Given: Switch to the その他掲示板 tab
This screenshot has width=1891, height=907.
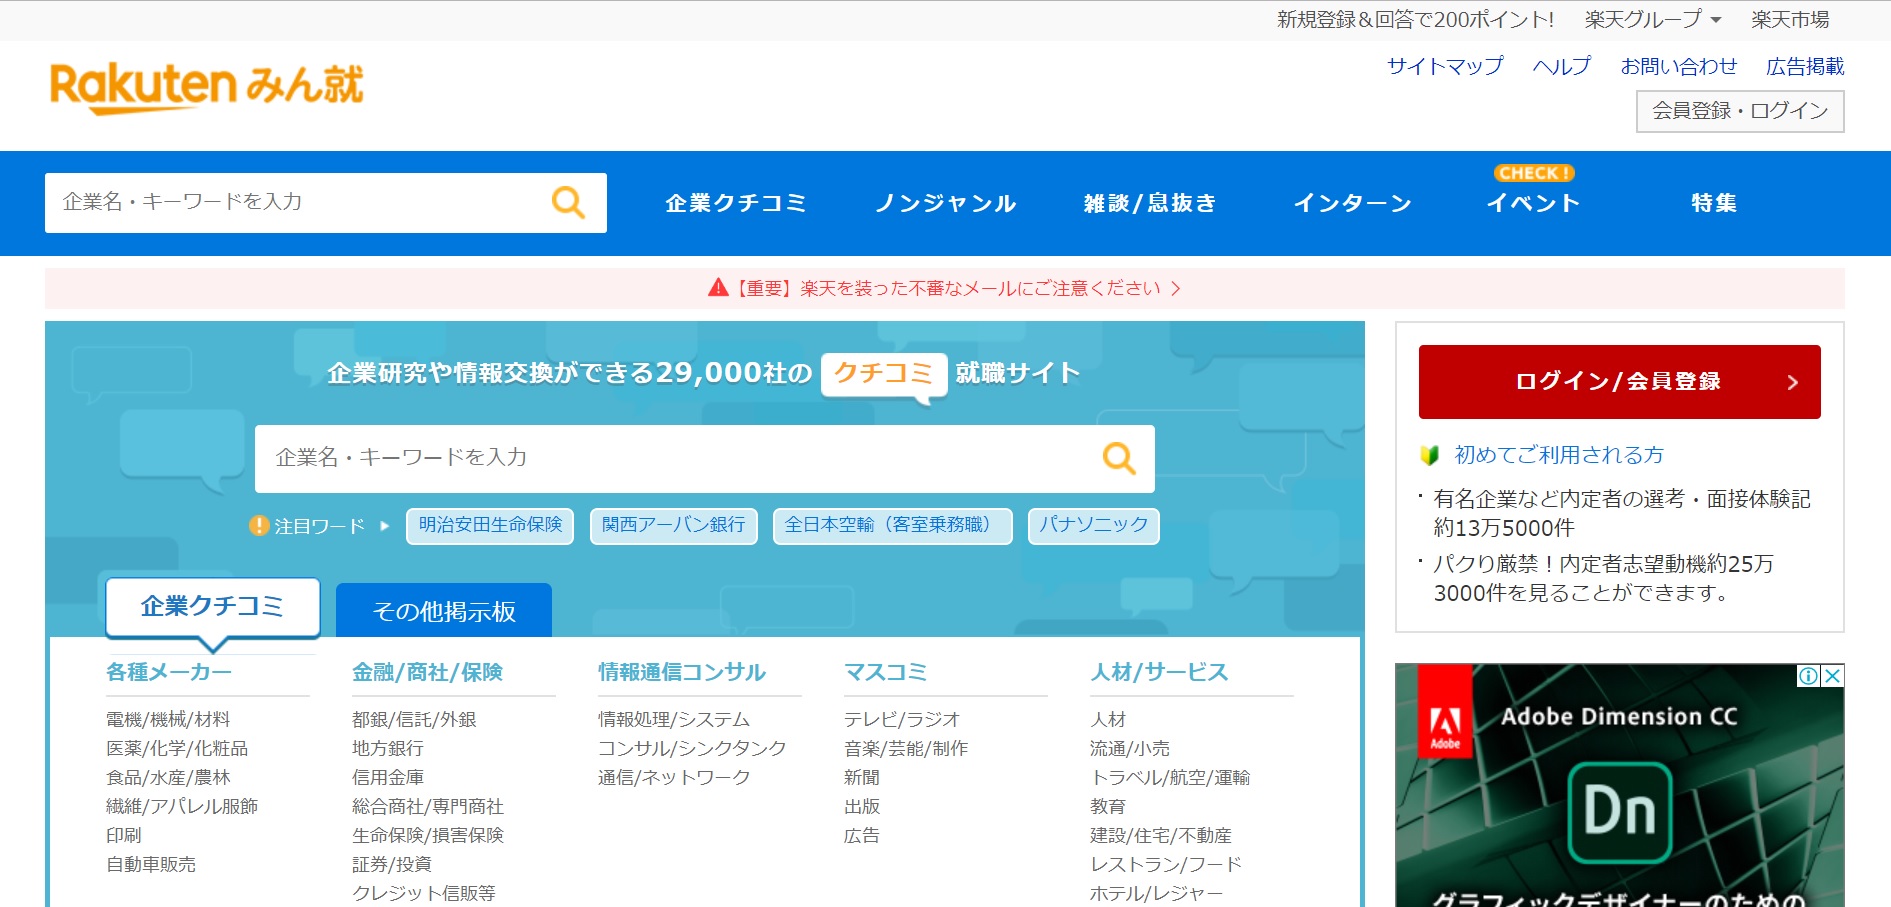Looking at the screenshot, I should pyautogui.click(x=443, y=611).
